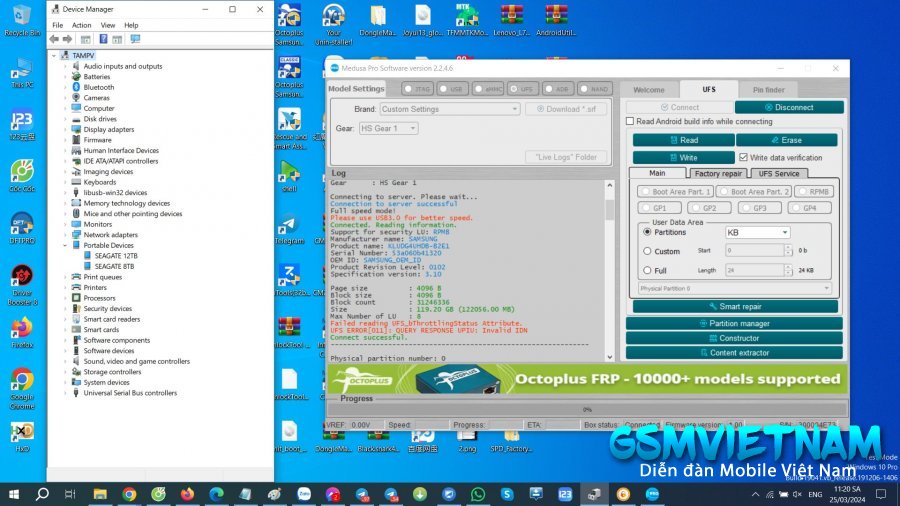
Task: Open the Telegram desktop shortcut
Action: point(289,228)
